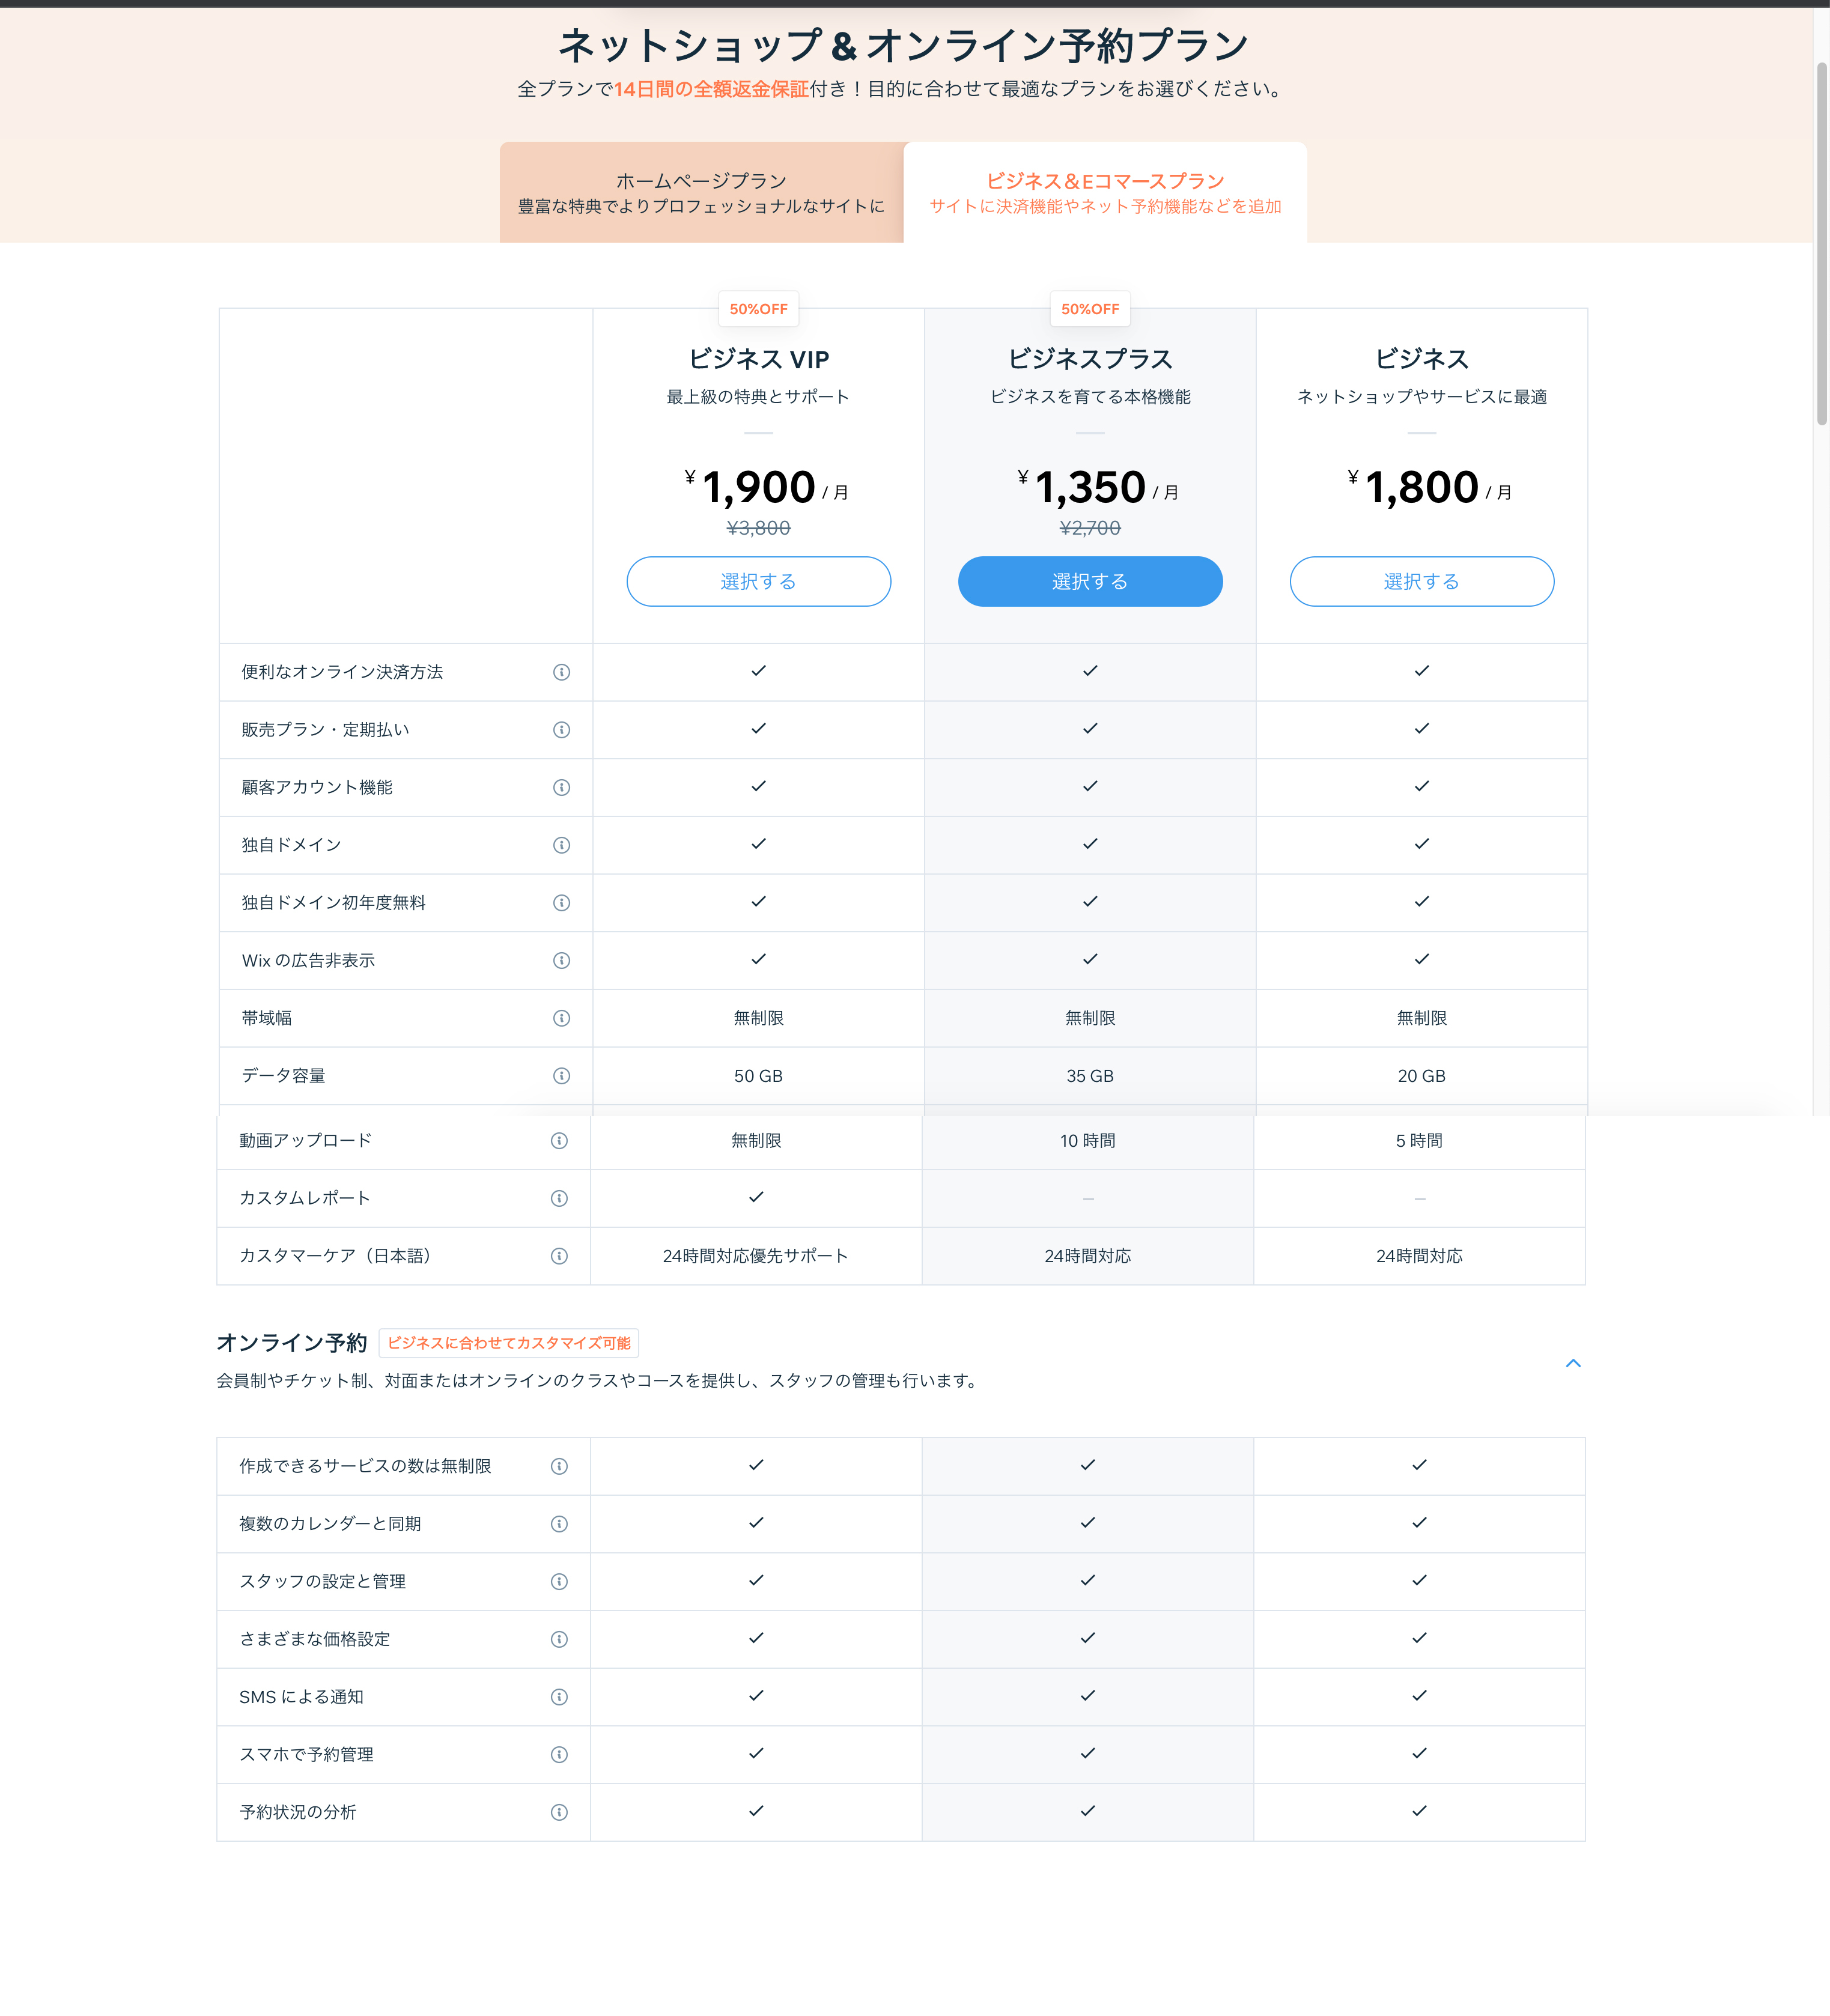Click ビジネスに合わせてカスタマイズ可能 badge
This screenshot has width=1830, height=2016.
509,1343
